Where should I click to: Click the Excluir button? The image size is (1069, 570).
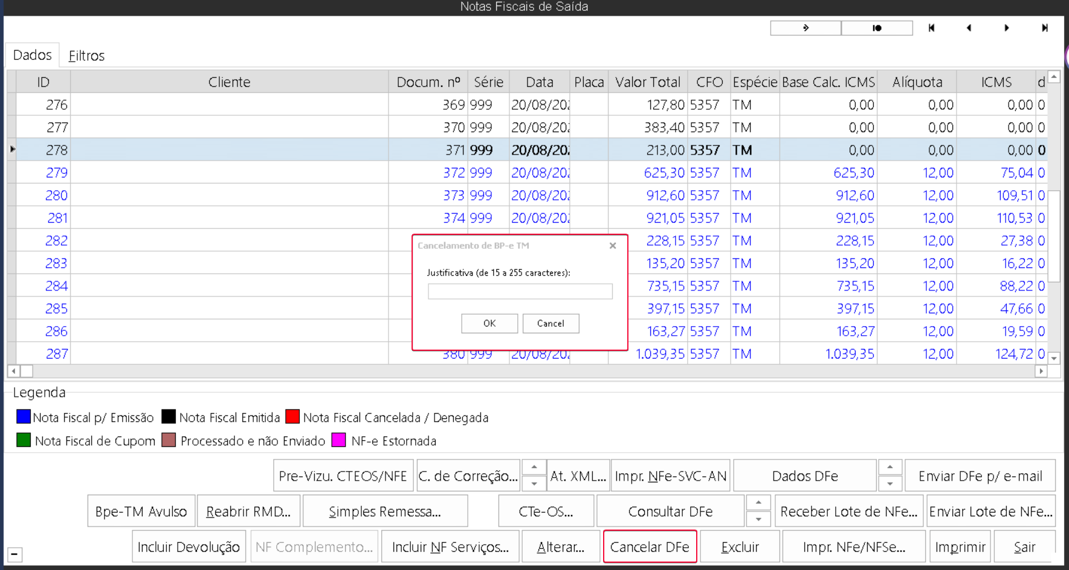coord(740,547)
